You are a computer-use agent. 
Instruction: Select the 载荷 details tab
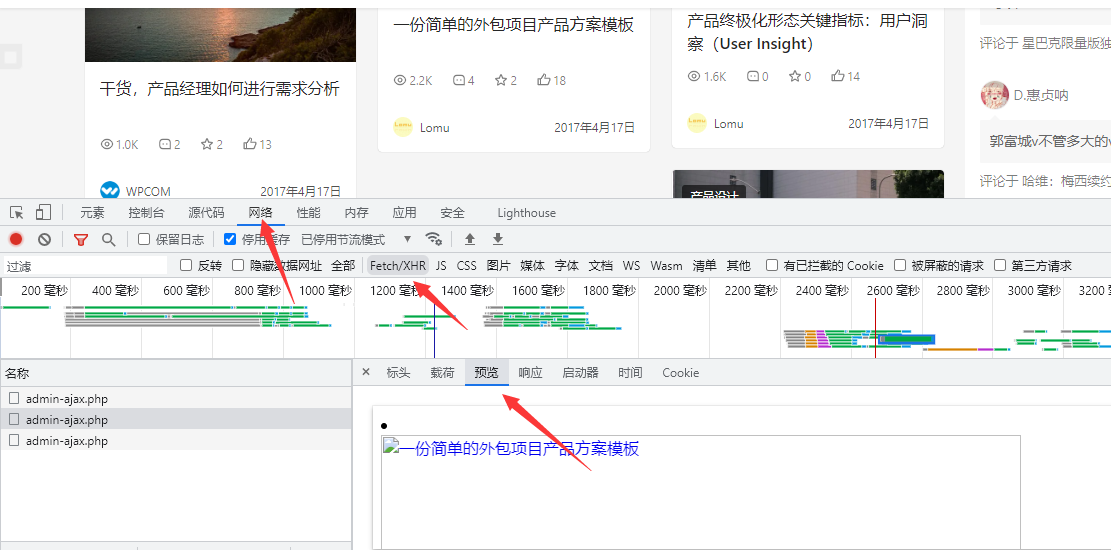click(442, 373)
